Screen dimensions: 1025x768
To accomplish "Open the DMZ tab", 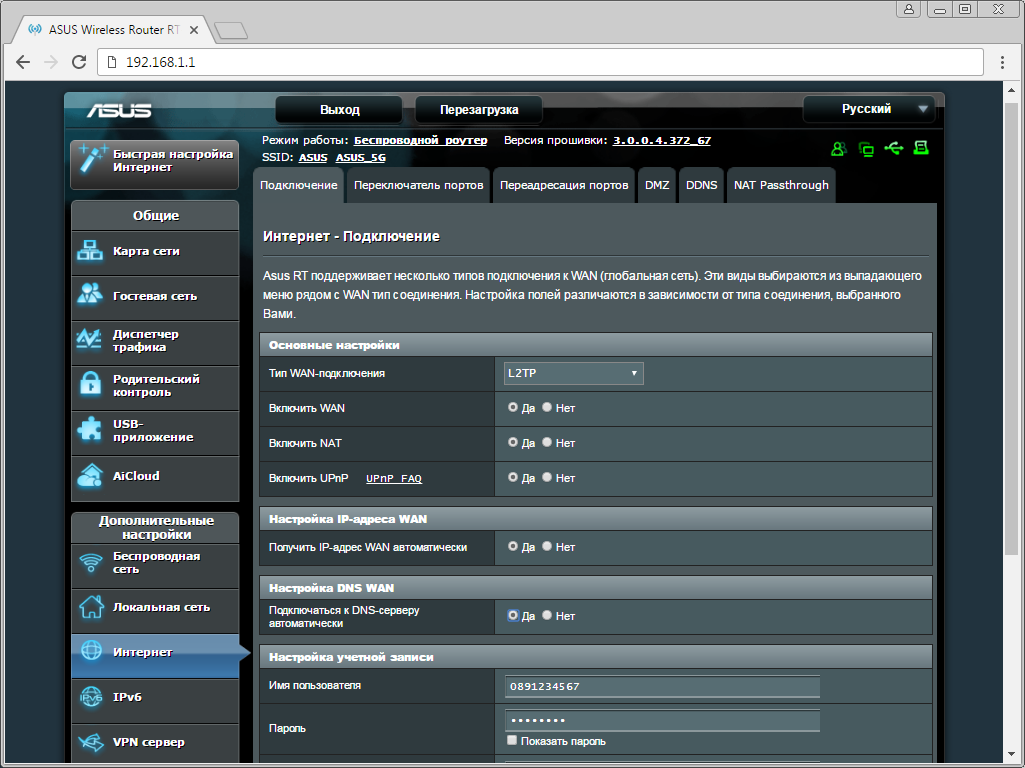I will pyautogui.click(x=657, y=185).
